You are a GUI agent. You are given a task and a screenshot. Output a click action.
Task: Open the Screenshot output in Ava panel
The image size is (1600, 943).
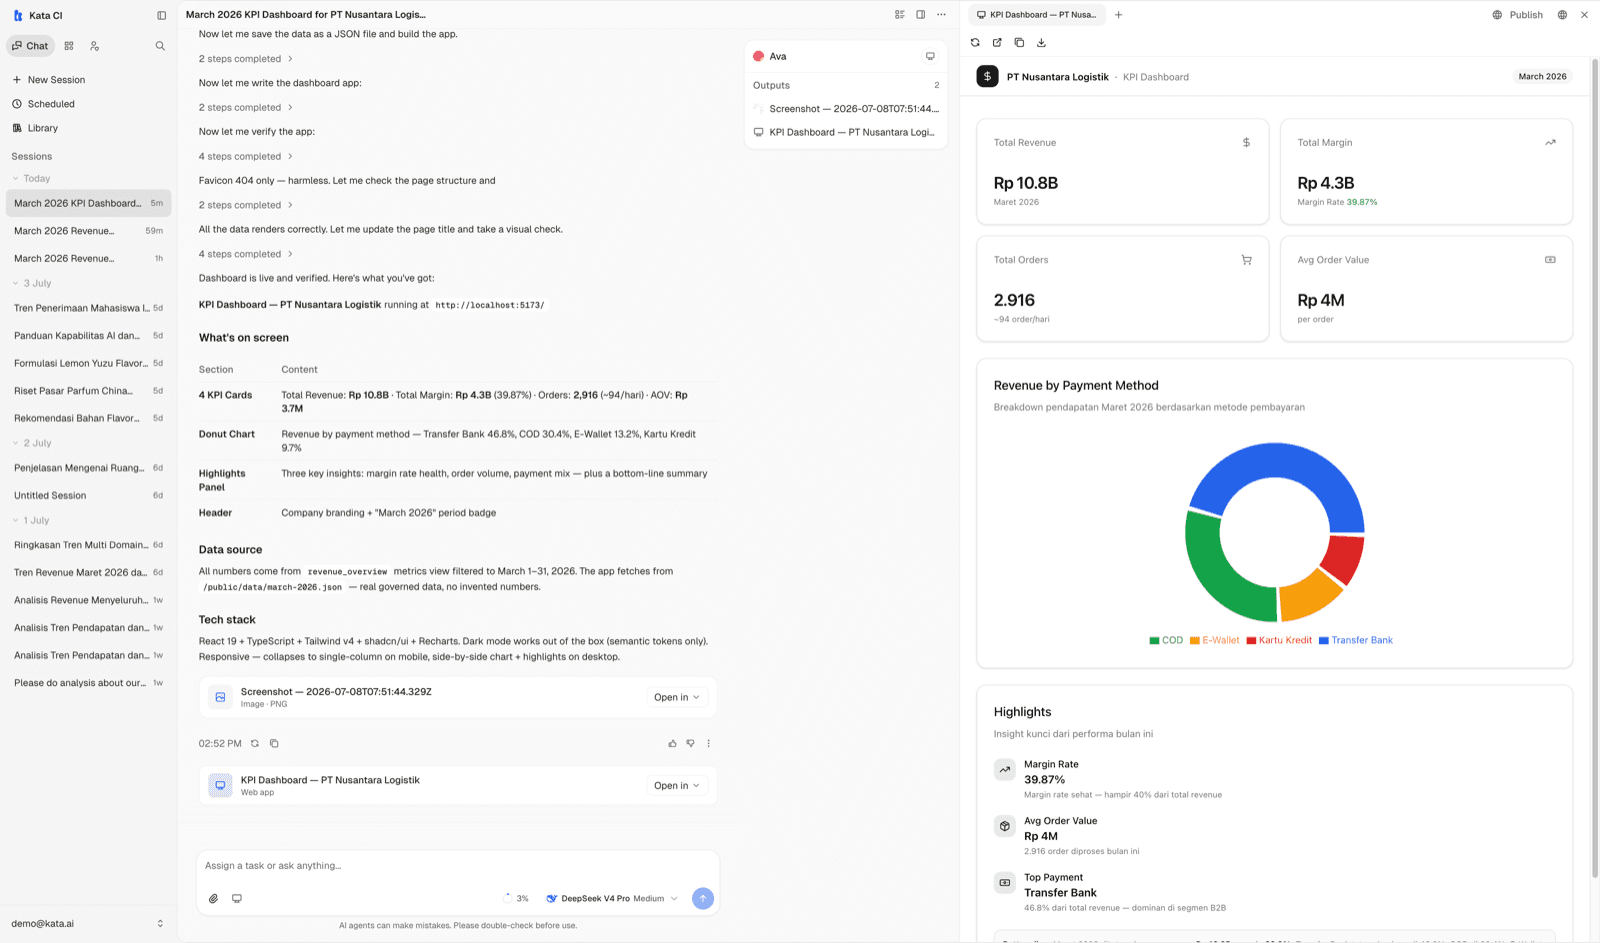(x=846, y=109)
